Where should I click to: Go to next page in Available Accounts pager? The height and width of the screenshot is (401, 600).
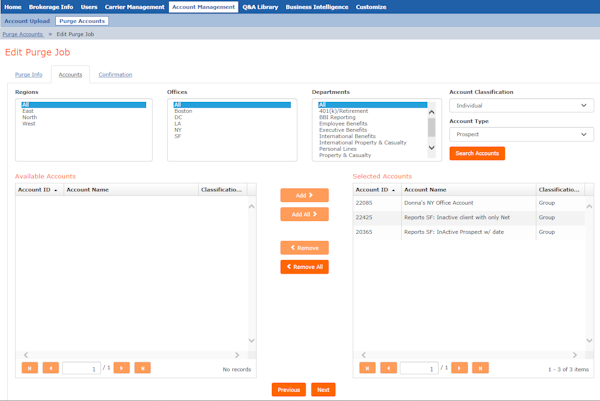pos(122,368)
